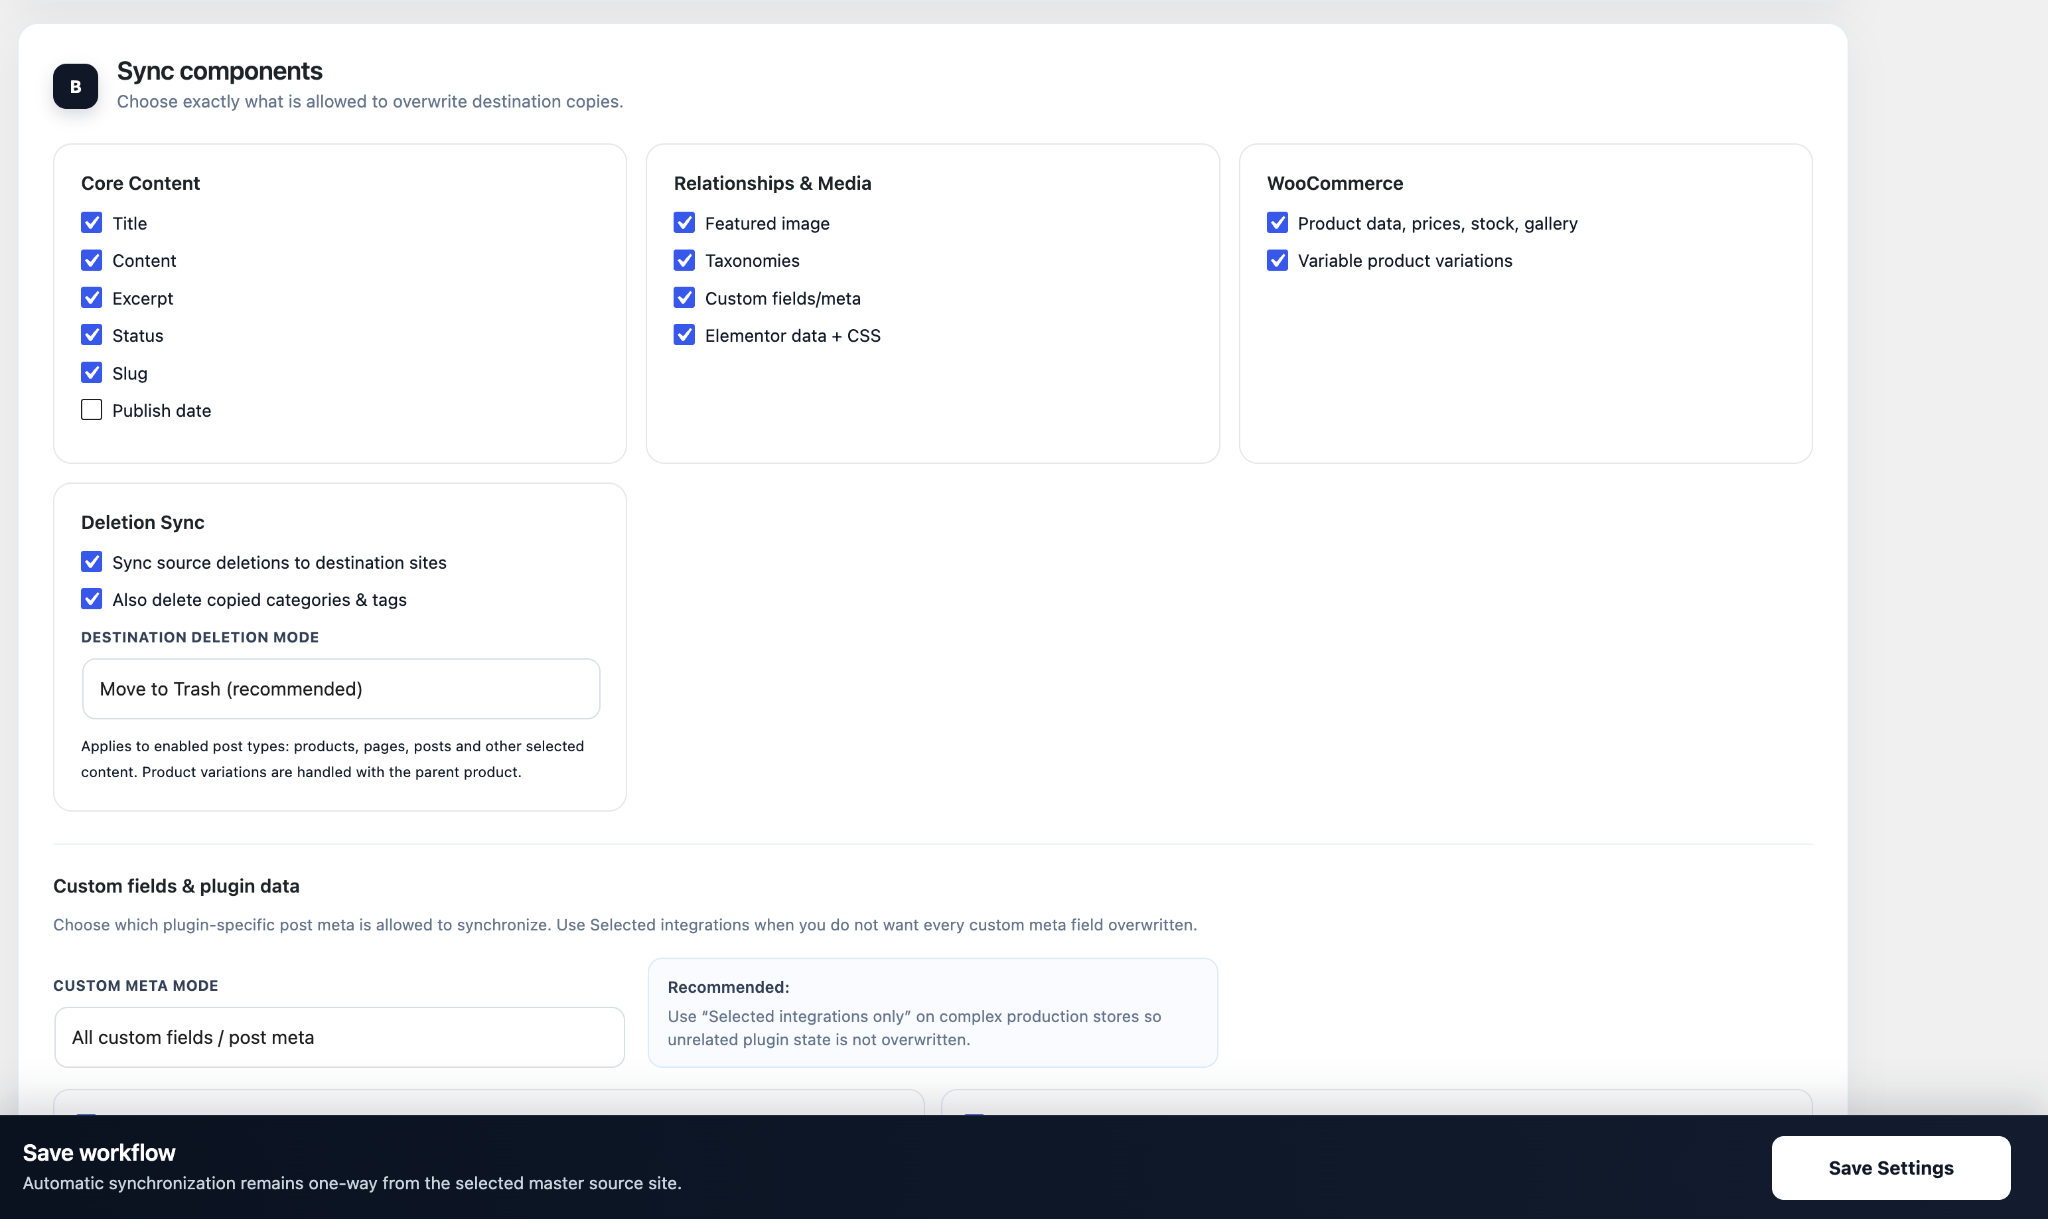Uncheck Variable product variations
The width and height of the screenshot is (2048, 1219).
1277,260
